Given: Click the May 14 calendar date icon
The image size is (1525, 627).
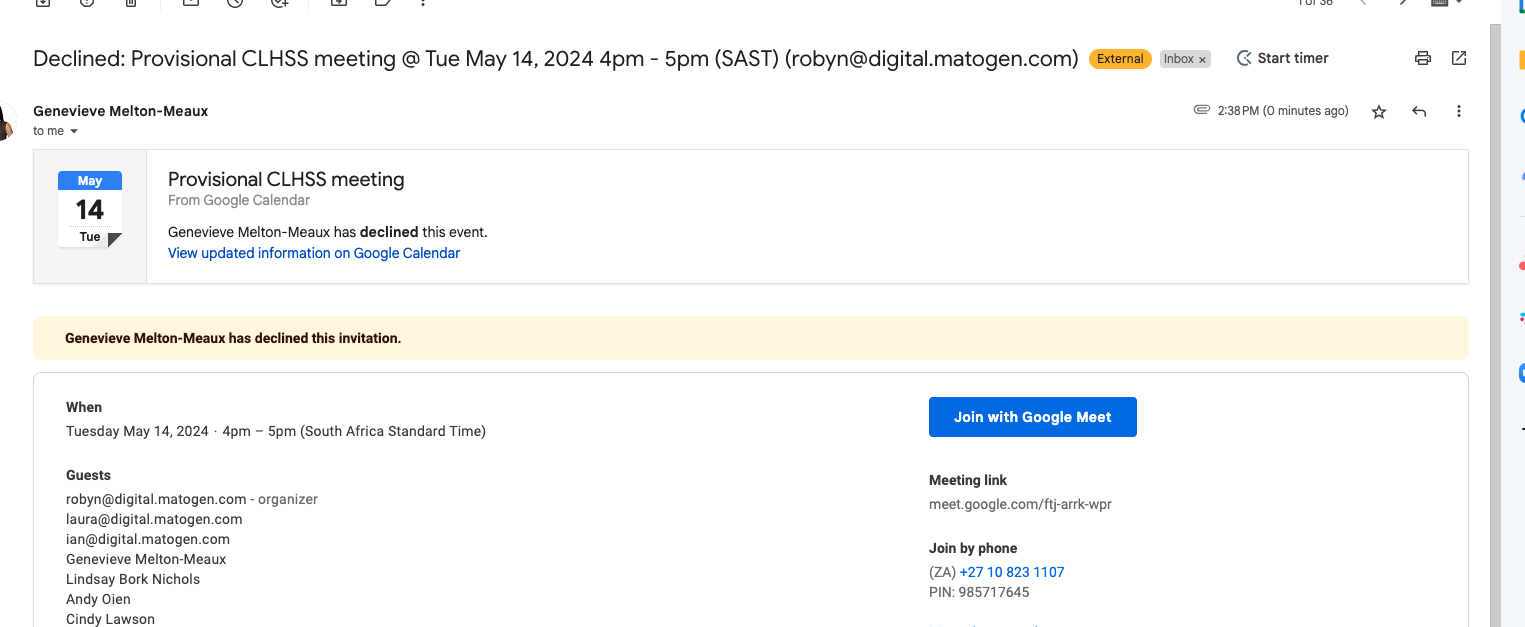Looking at the screenshot, I should click(90, 209).
